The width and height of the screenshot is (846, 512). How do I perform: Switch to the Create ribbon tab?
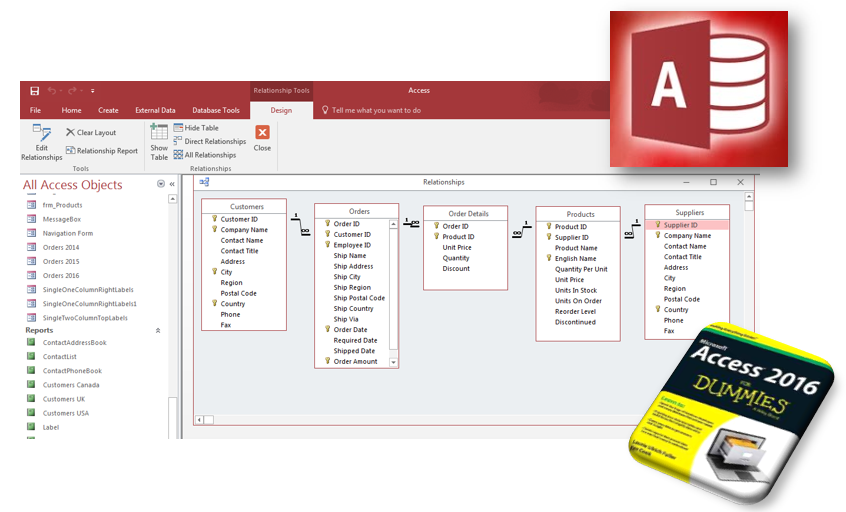click(108, 110)
